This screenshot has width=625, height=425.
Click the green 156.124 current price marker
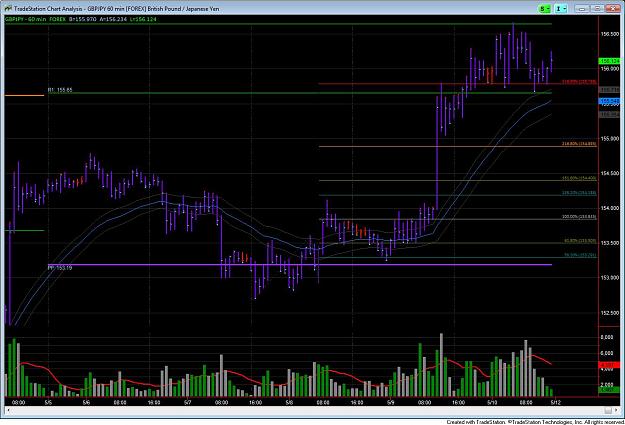pos(609,61)
